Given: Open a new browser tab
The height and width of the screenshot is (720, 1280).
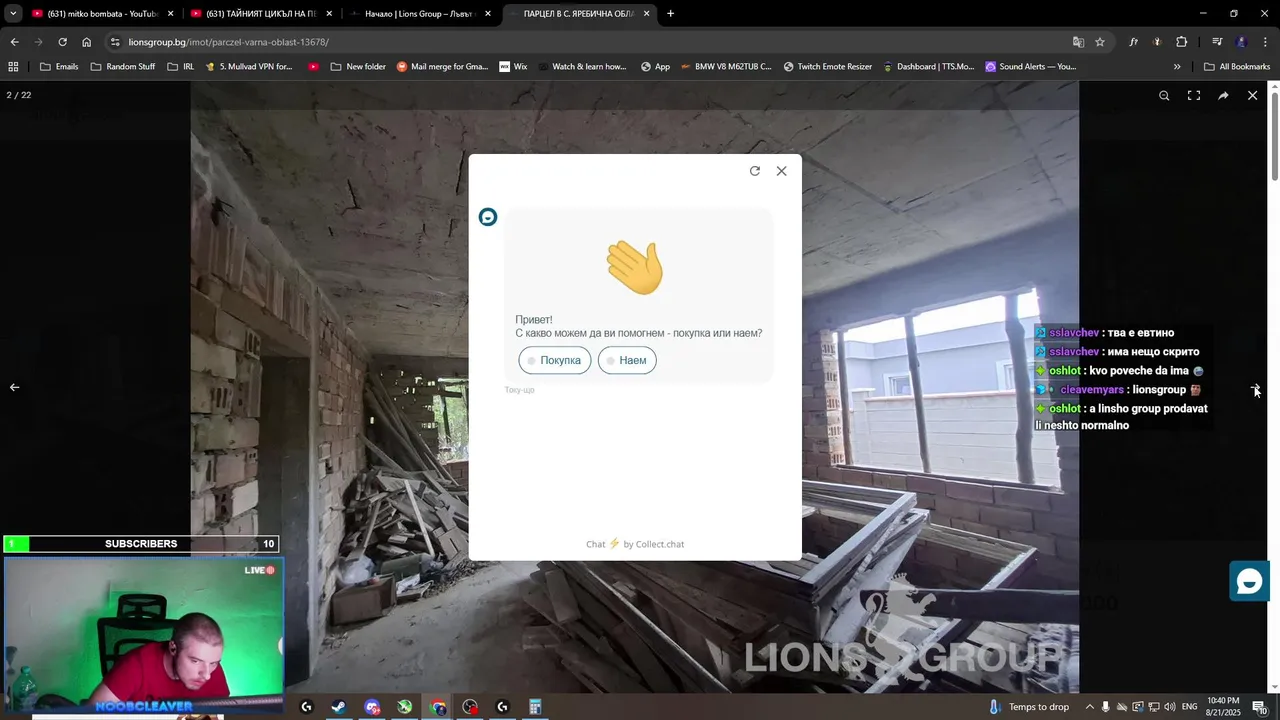Looking at the screenshot, I should (x=670, y=14).
